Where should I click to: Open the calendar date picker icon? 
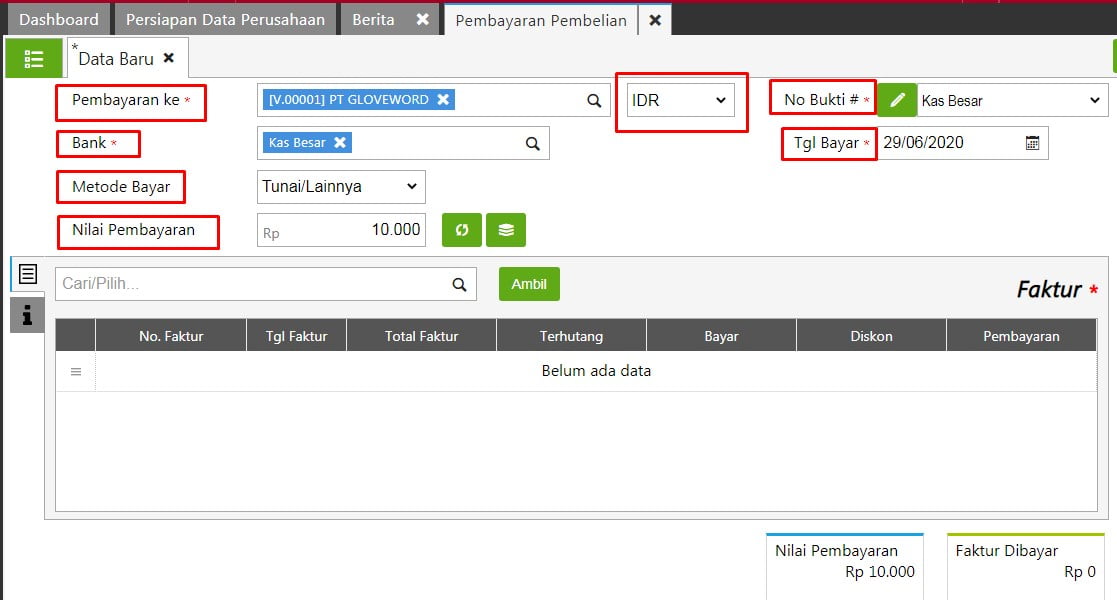pyautogui.click(x=1032, y=143)
